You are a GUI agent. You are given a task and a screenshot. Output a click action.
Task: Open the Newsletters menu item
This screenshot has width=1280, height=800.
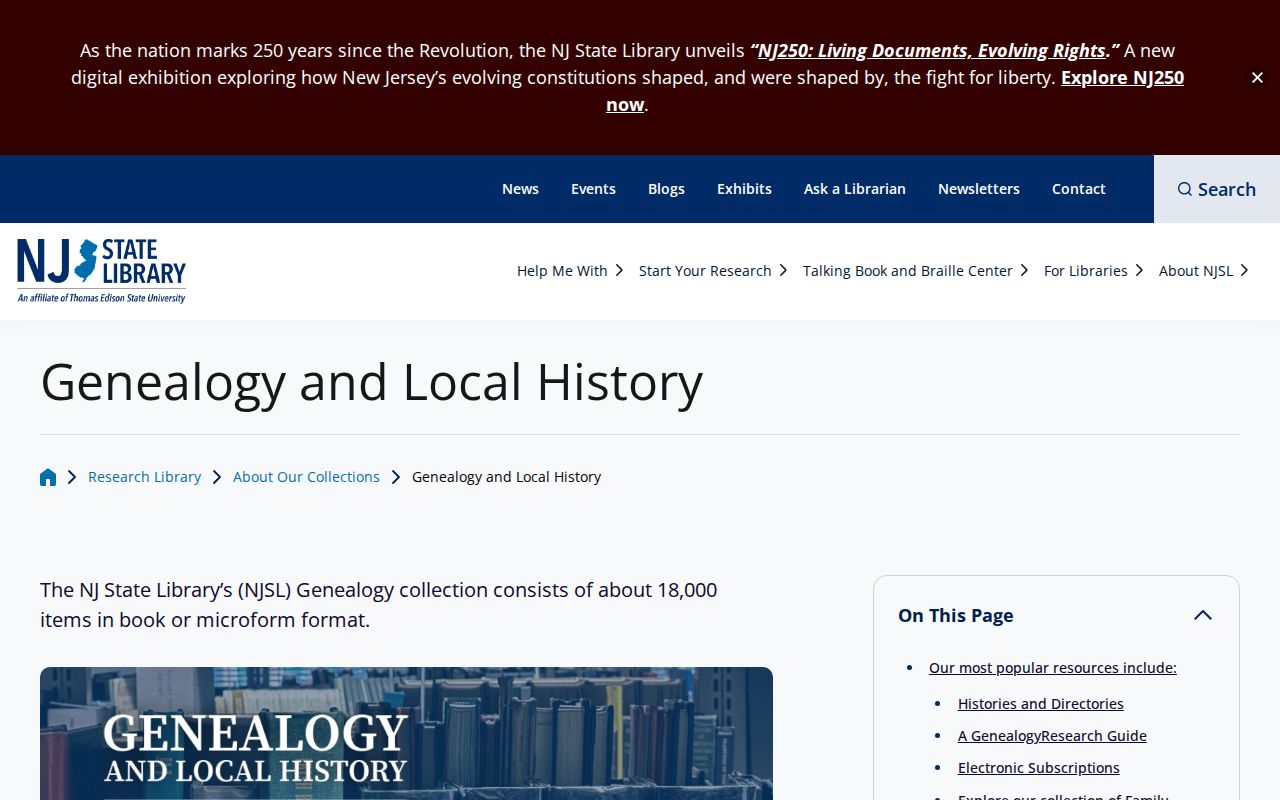(979, 189)
